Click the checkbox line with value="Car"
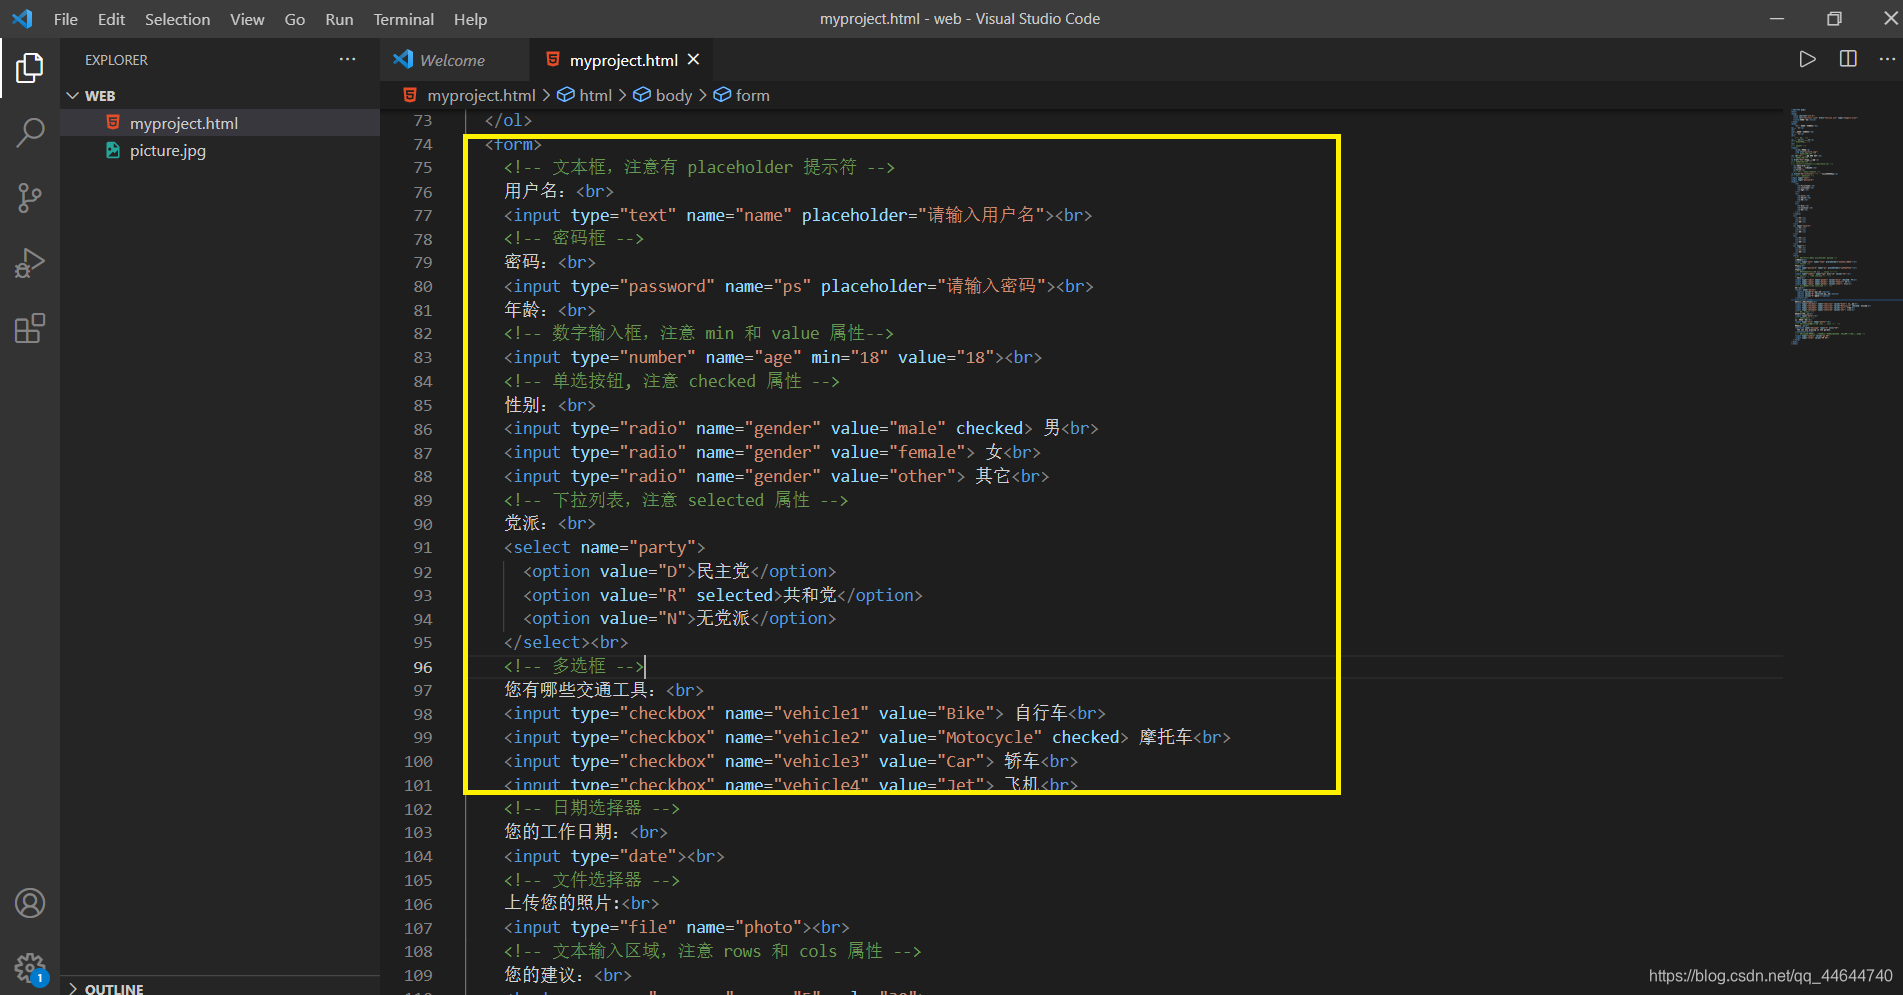Viewport: 1903px width, 995px height. [x=791, y=761]
